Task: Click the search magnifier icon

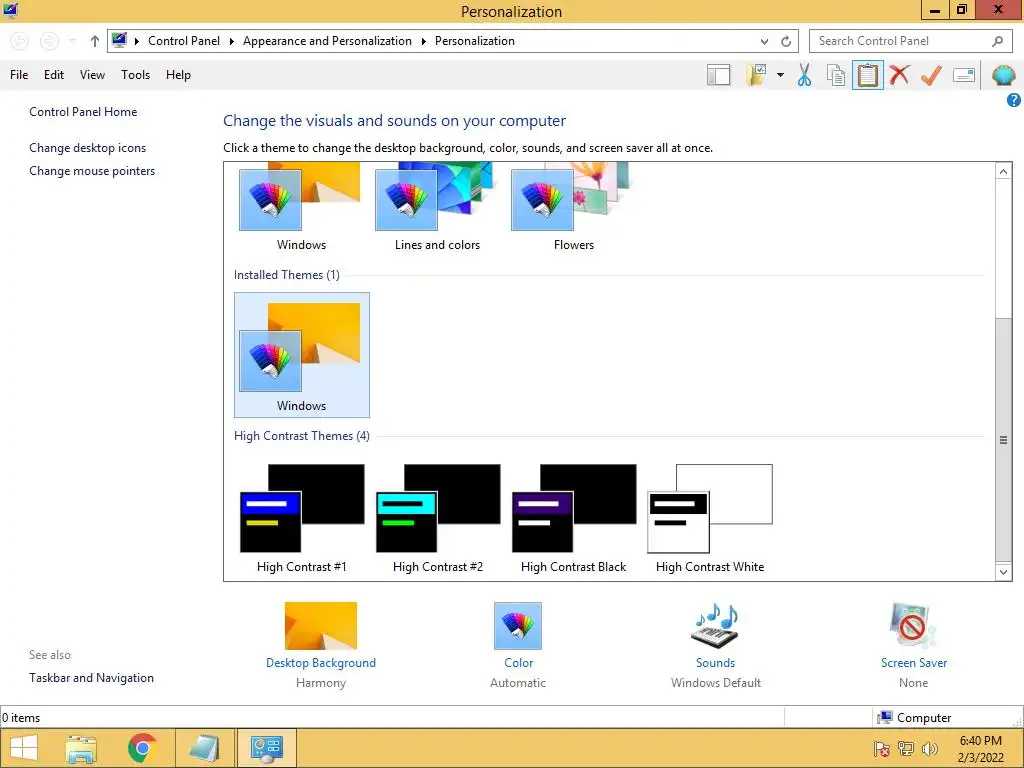Action: point(997,41)
